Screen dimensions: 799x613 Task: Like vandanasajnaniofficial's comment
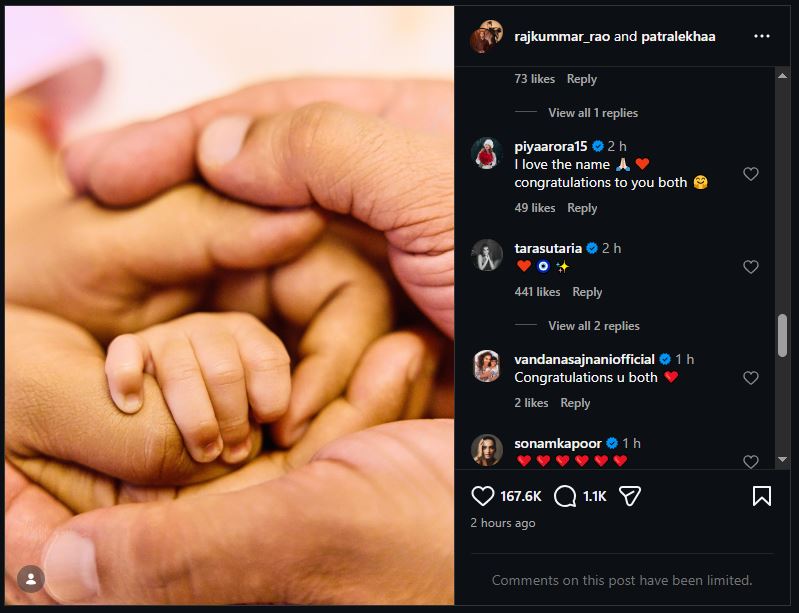[x=751, y=378]
